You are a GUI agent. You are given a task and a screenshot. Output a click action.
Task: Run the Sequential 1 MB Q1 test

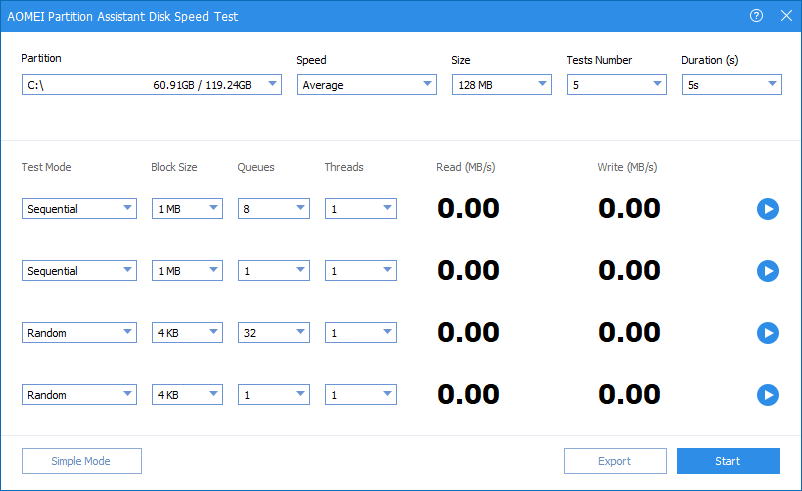(768, 271)
